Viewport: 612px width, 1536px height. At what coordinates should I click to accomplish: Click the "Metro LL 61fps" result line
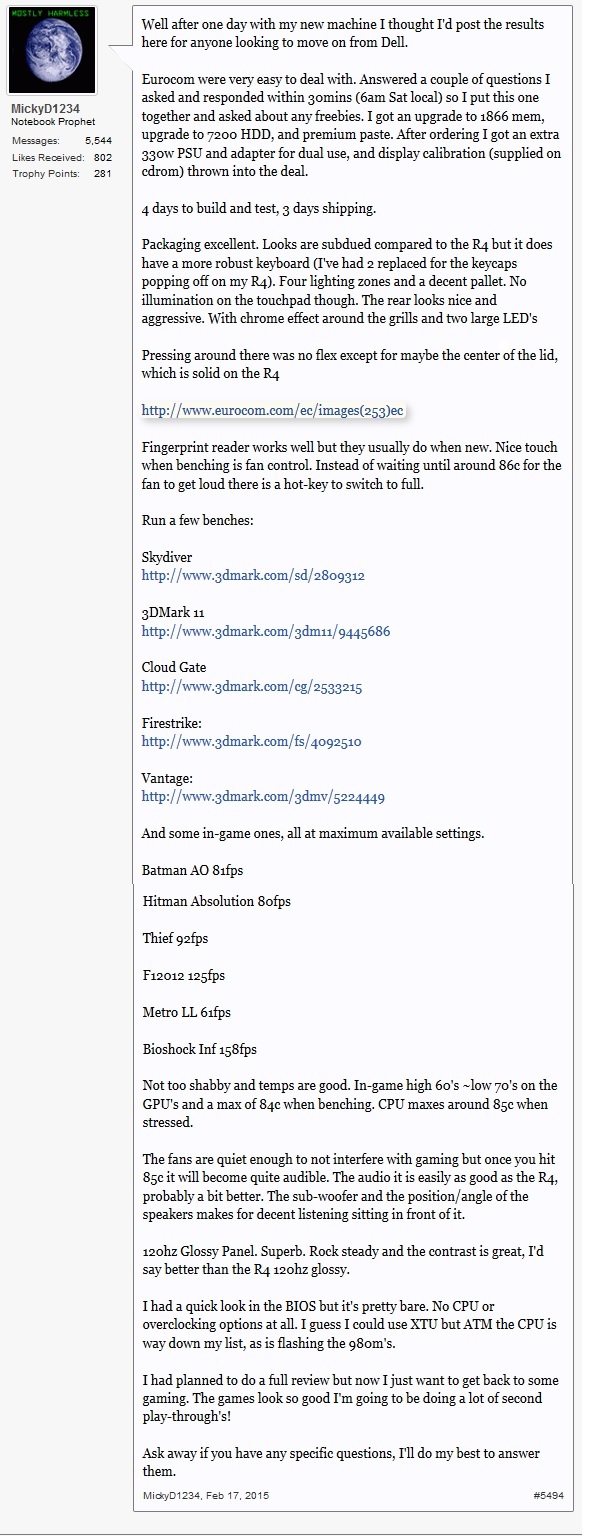coord(186,1012)
